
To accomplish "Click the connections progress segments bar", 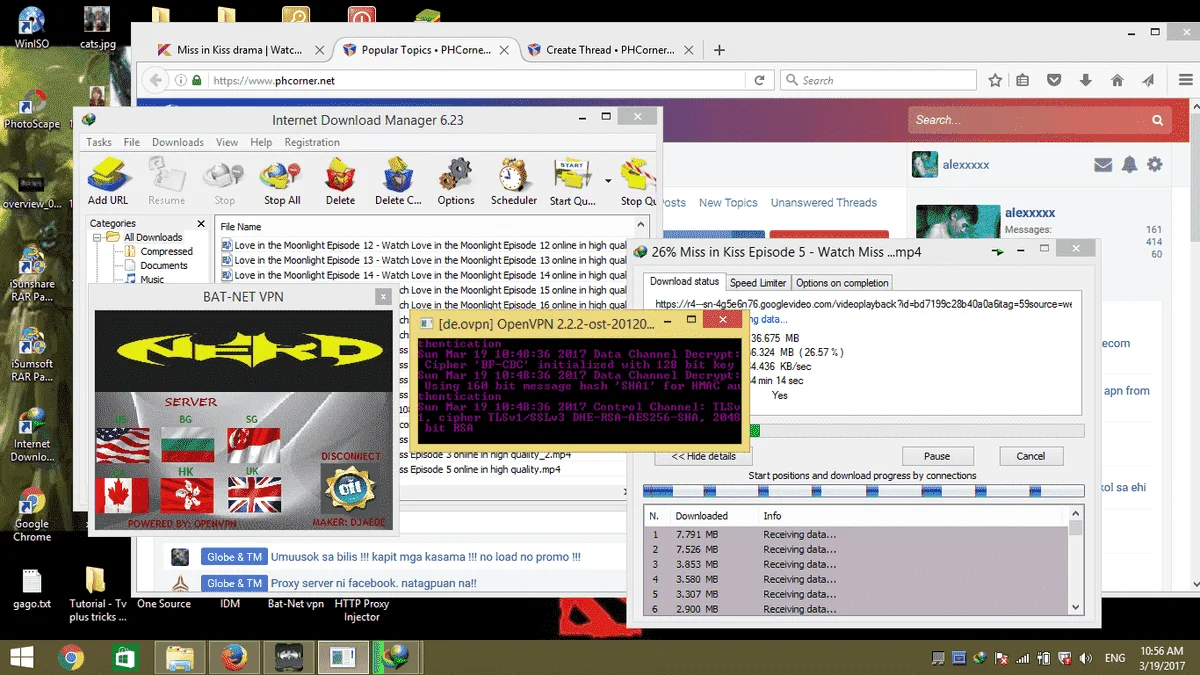I will coord(863,491).
